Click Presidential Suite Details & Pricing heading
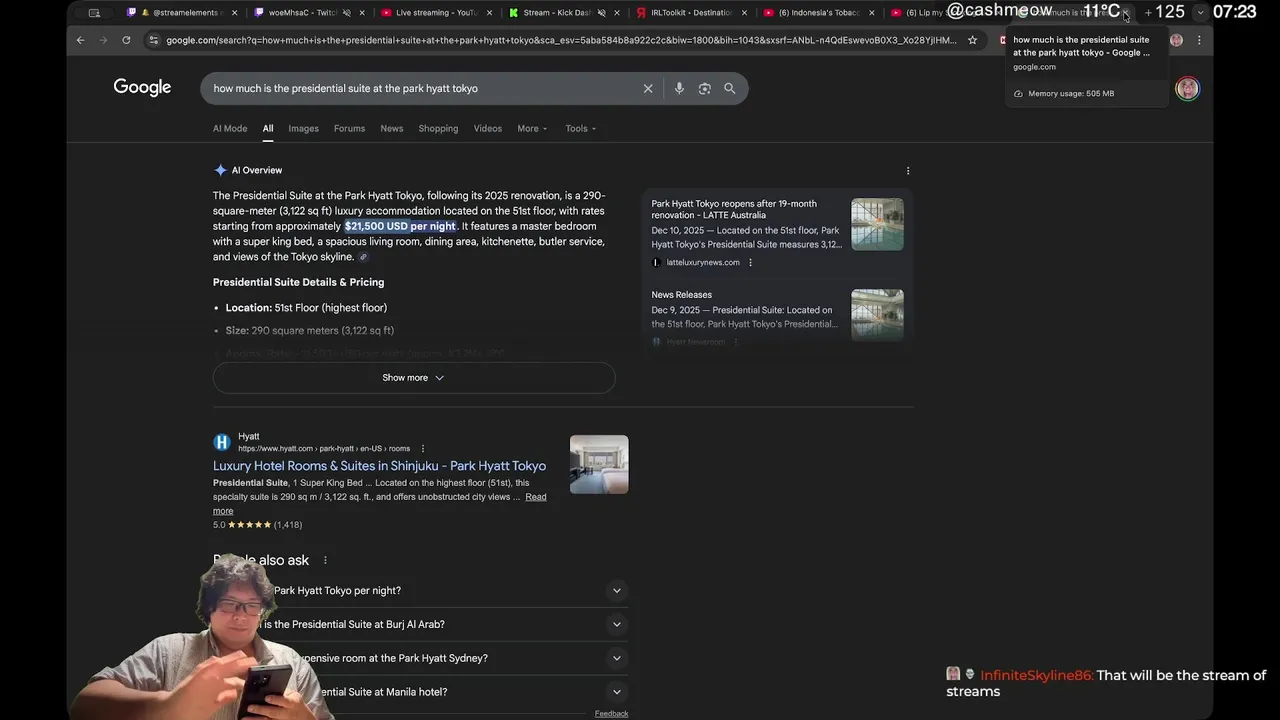The image size is (1280, 720). (x=298, y=282)
